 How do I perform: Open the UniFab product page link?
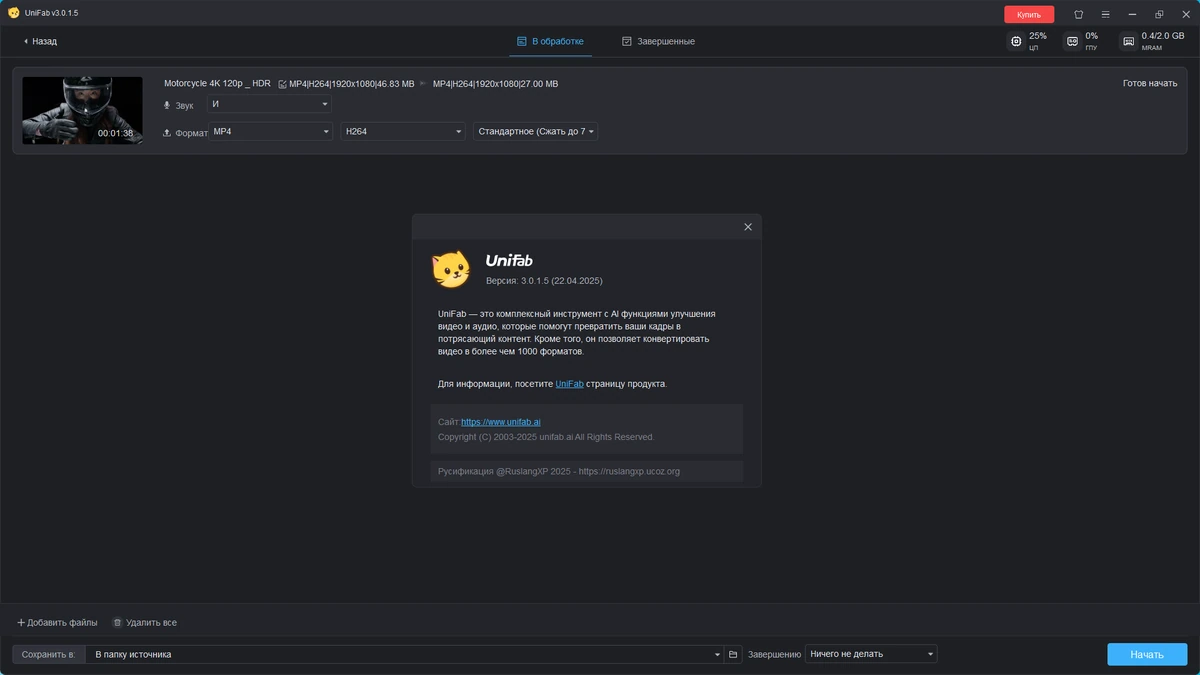569,384
